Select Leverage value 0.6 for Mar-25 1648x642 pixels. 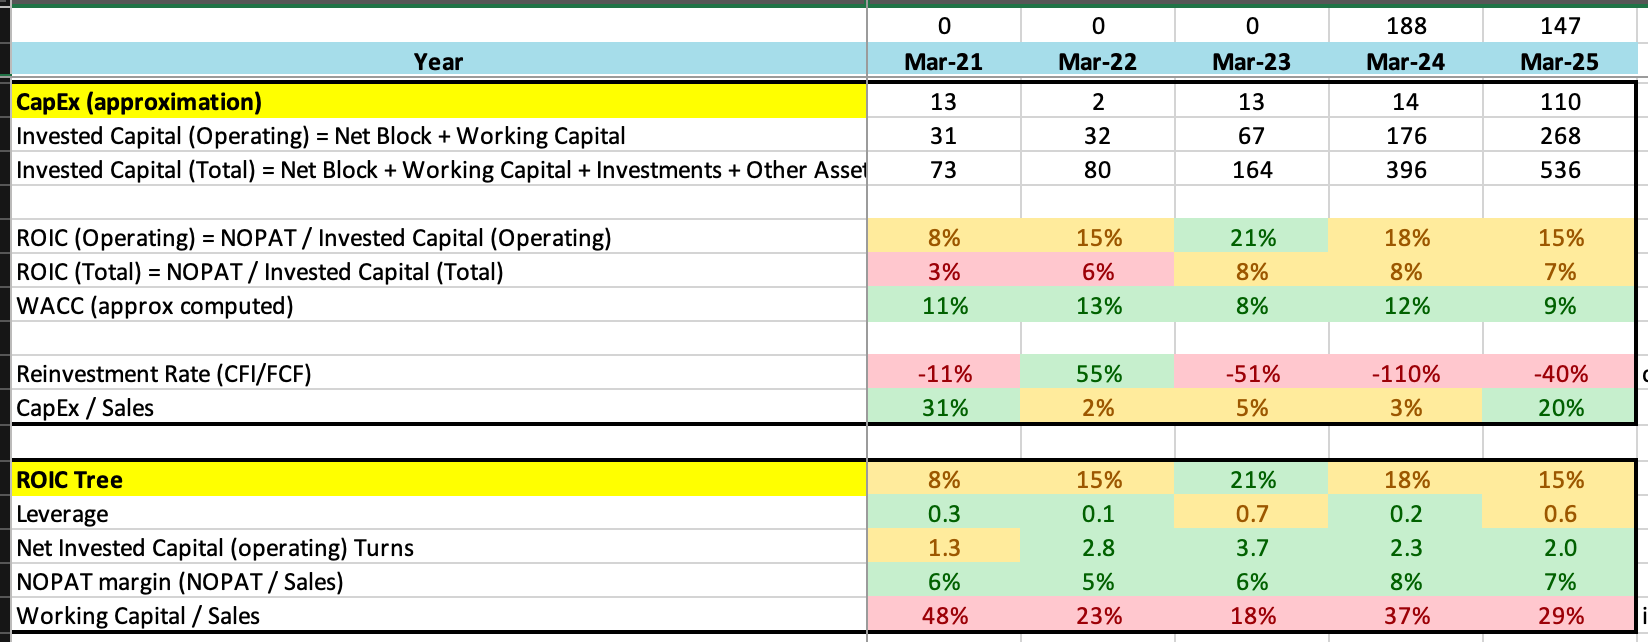[x=1559, y=514]
